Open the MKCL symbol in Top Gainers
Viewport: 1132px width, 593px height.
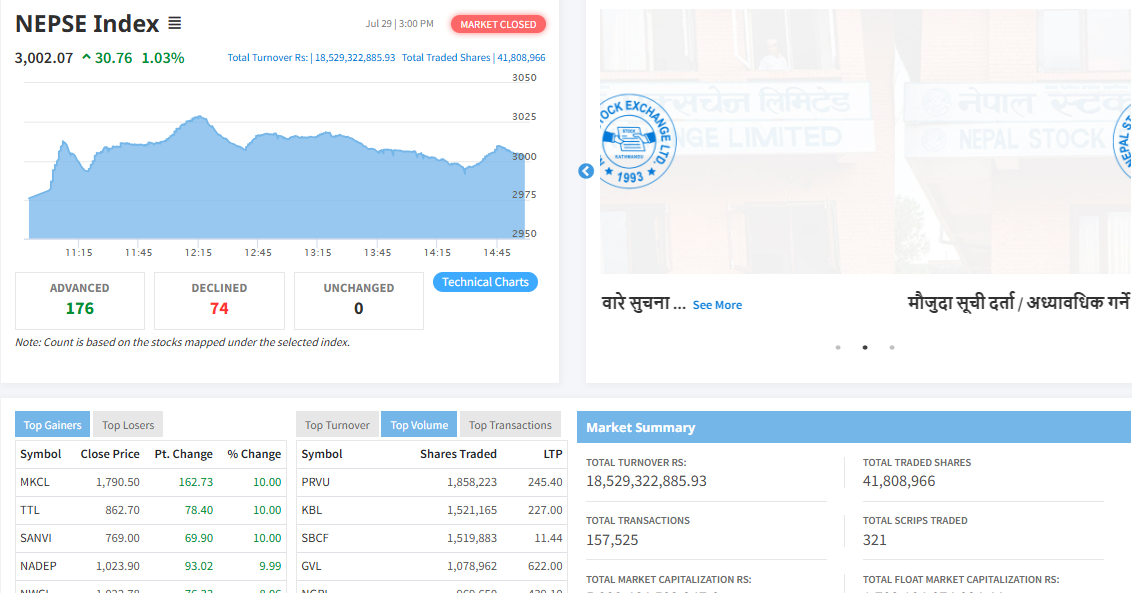pos(35,482)
